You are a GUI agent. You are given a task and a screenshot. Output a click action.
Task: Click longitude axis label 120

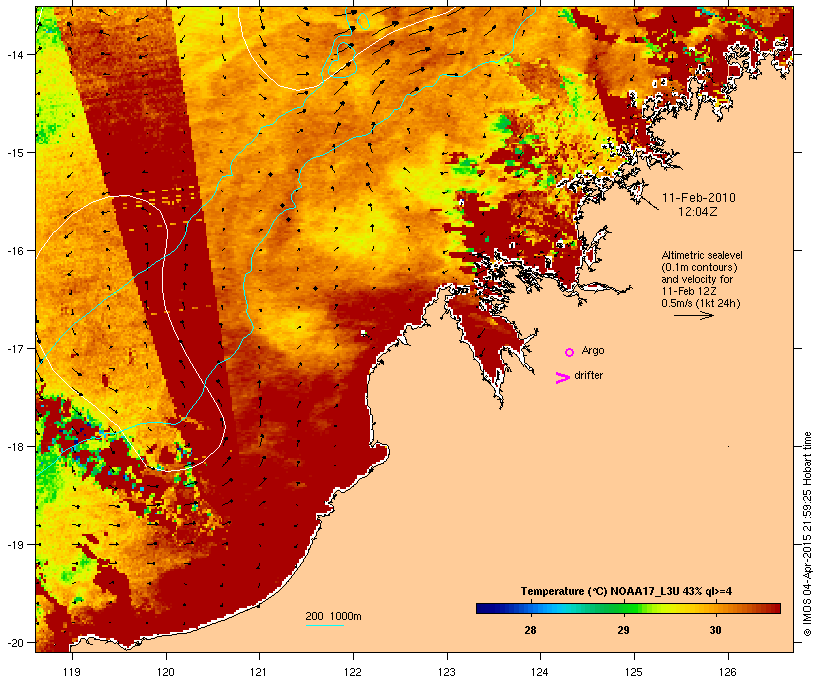point(166,672)
